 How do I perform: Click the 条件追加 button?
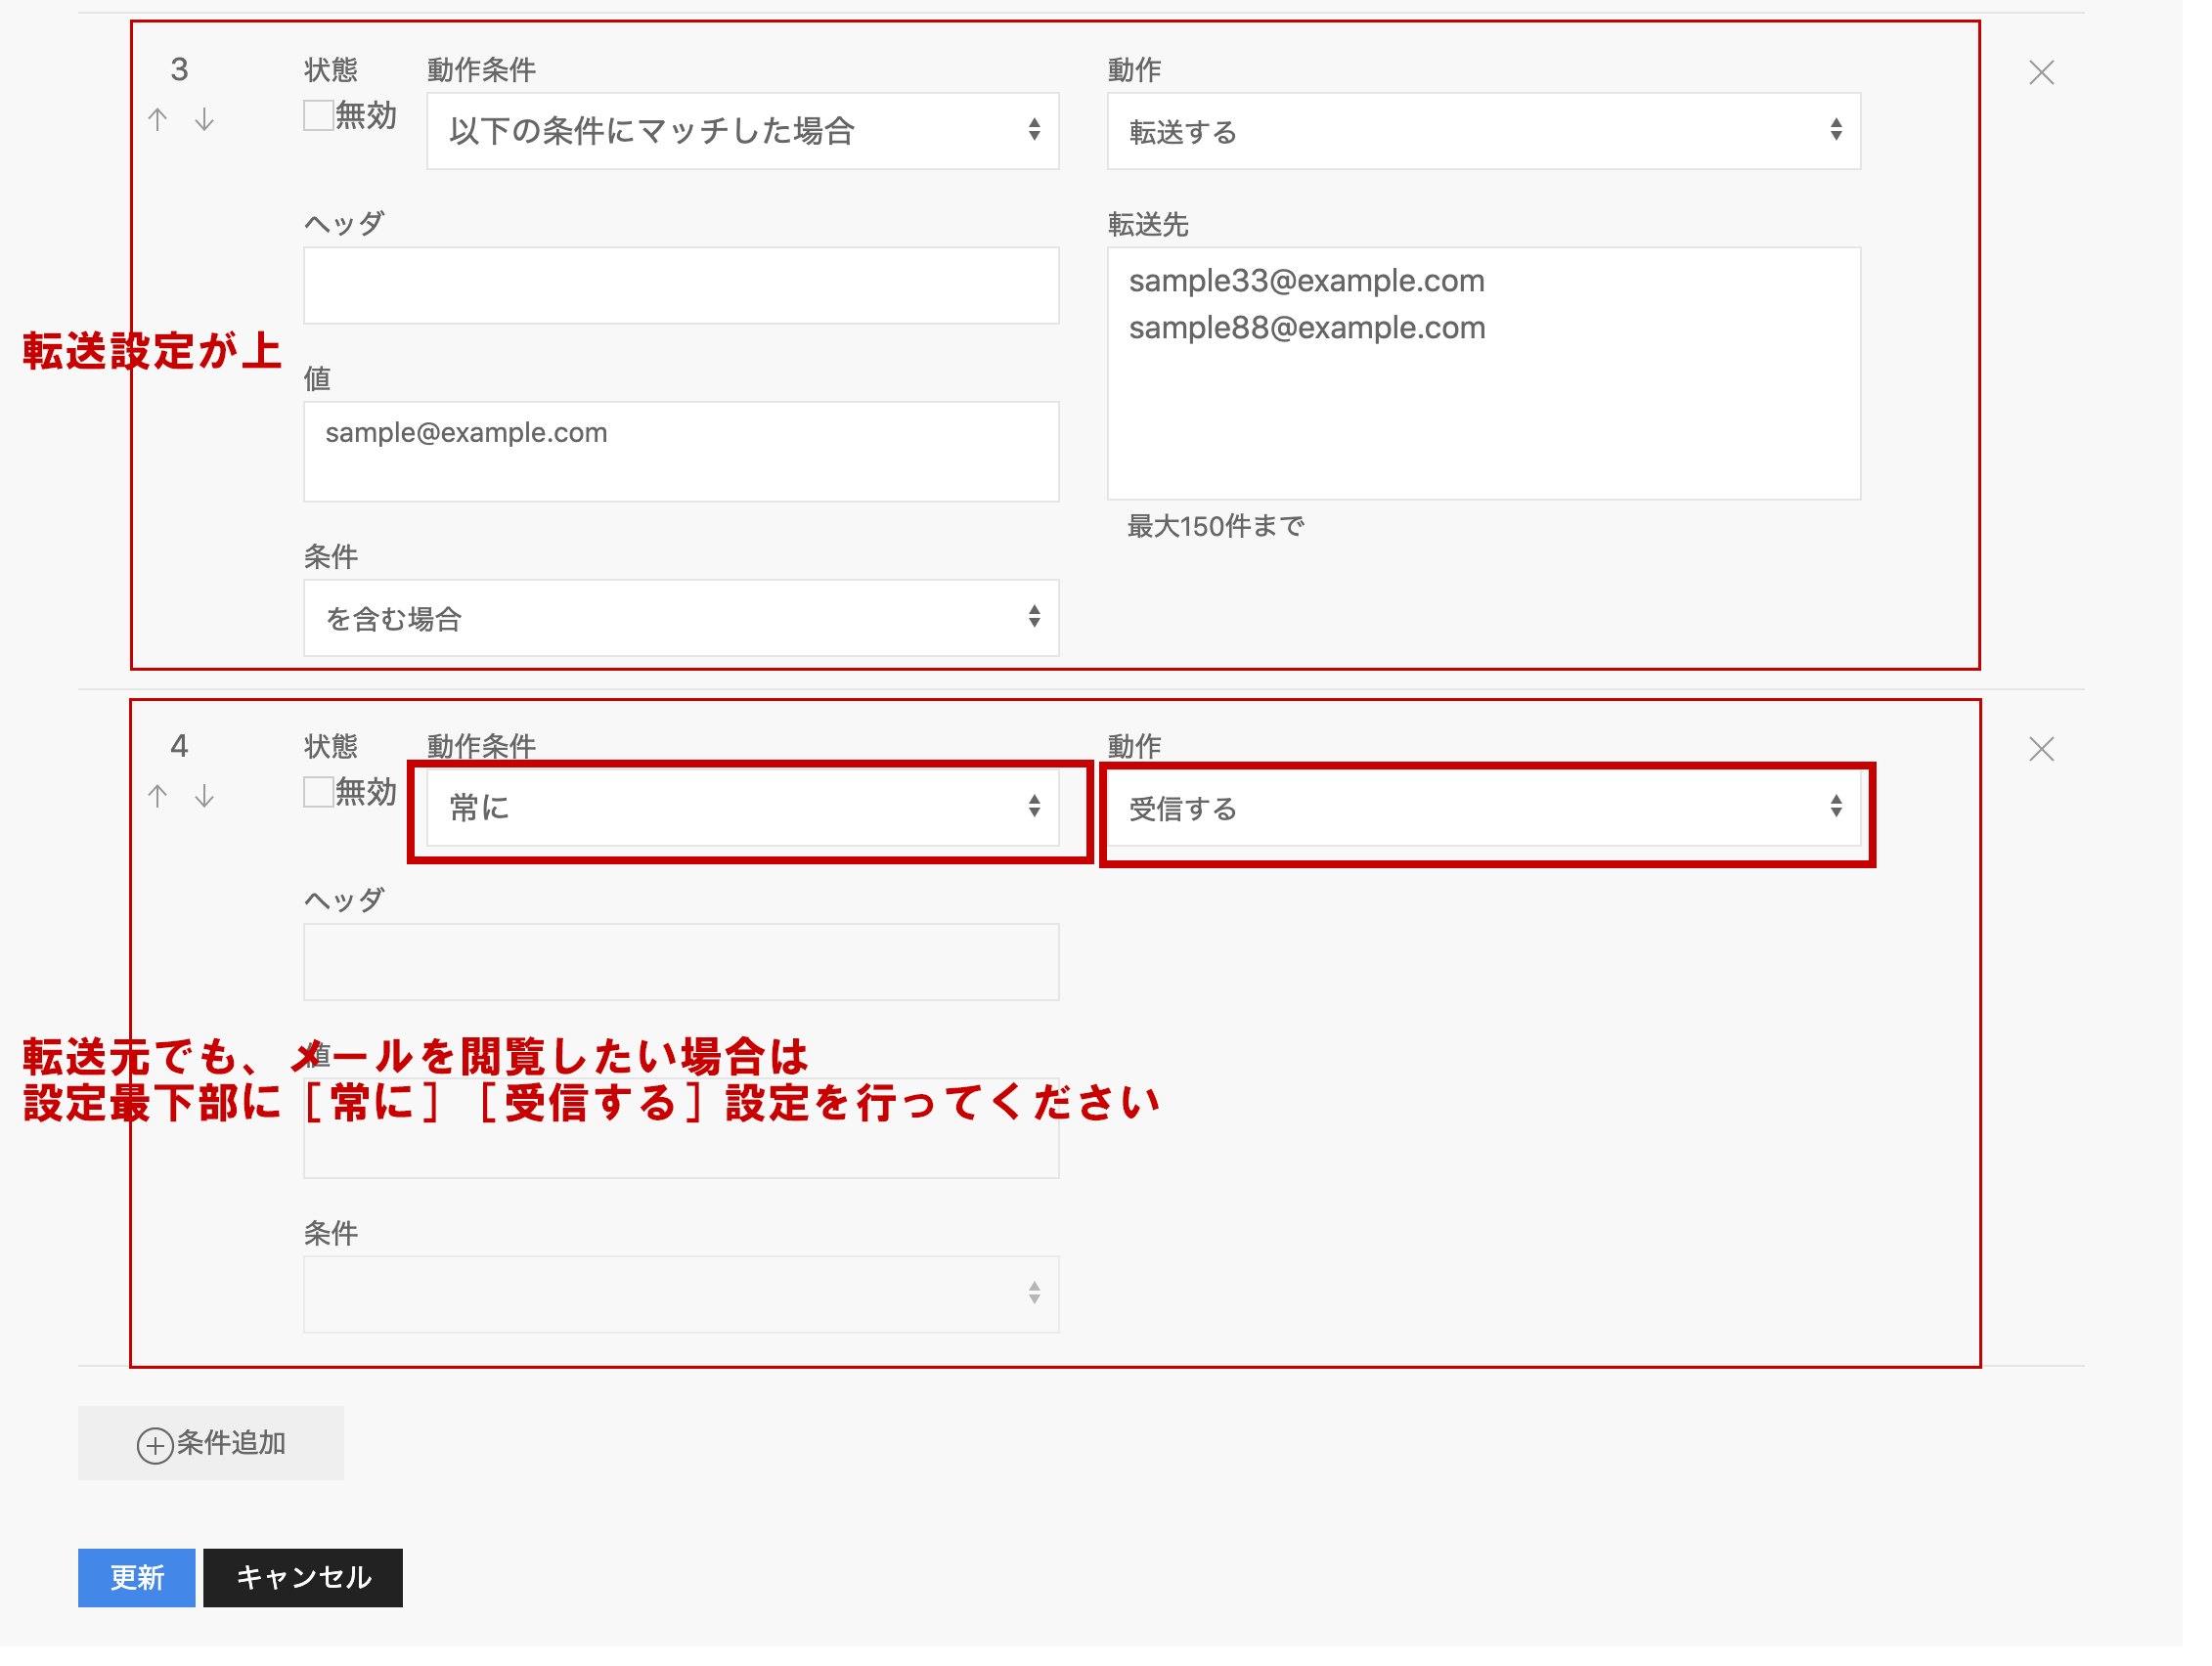[x=211, y=1443]
